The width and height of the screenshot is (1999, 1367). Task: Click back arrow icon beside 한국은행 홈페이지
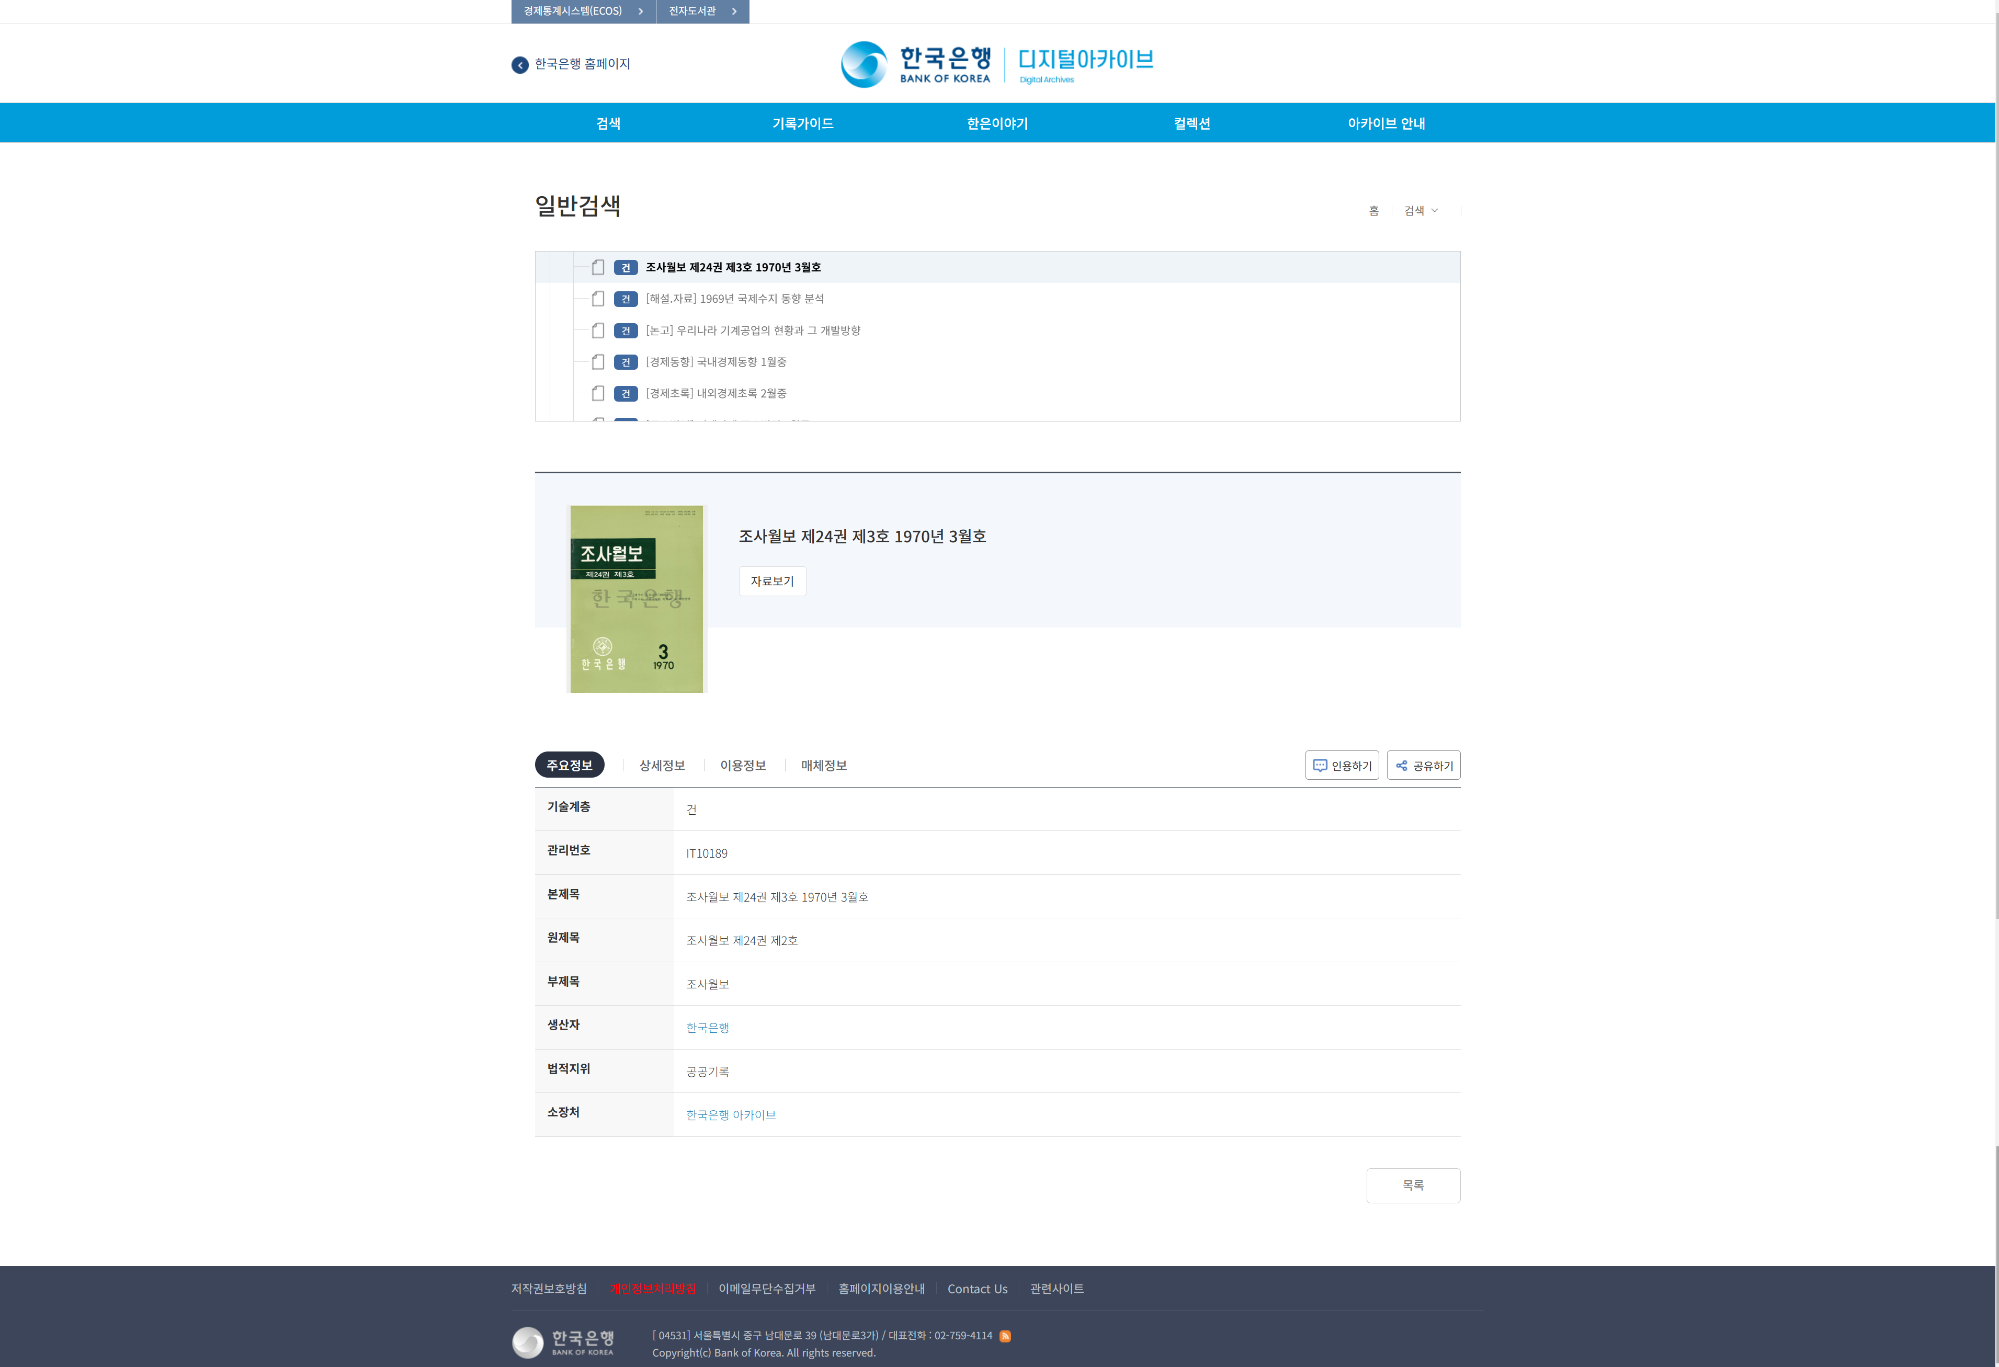click(520, 65)
